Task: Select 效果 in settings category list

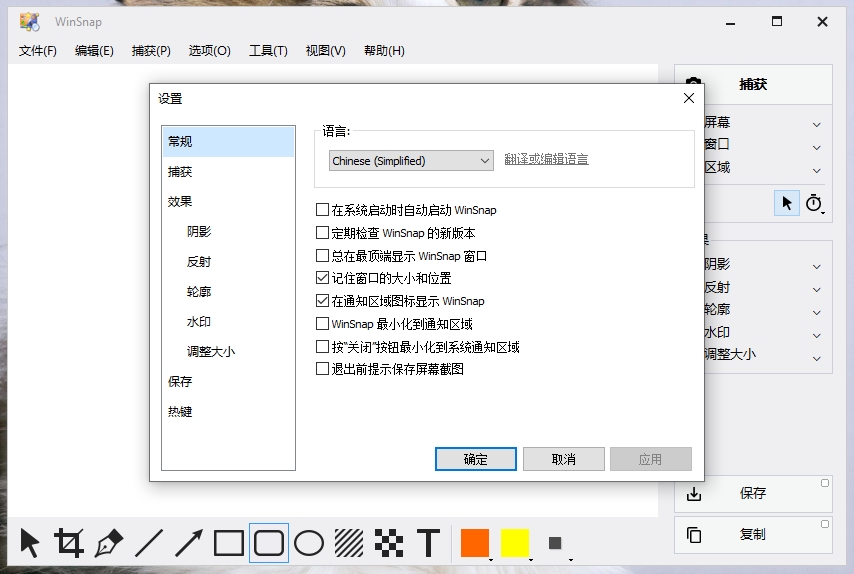Action: (x=228, y=201)
